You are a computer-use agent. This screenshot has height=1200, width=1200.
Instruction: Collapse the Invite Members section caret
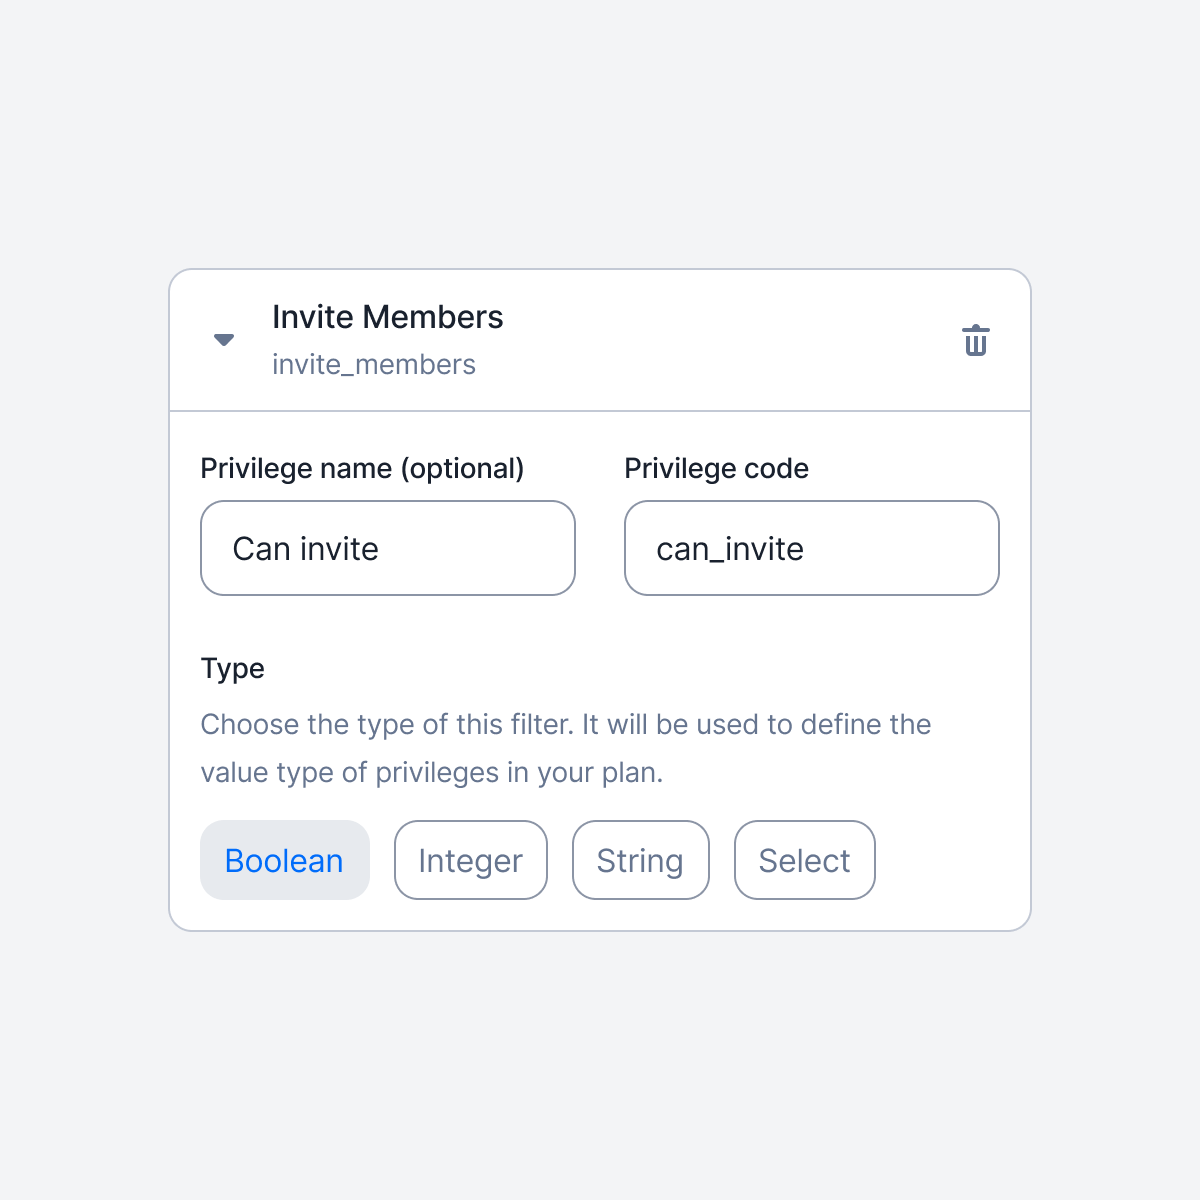pos(224,340)
